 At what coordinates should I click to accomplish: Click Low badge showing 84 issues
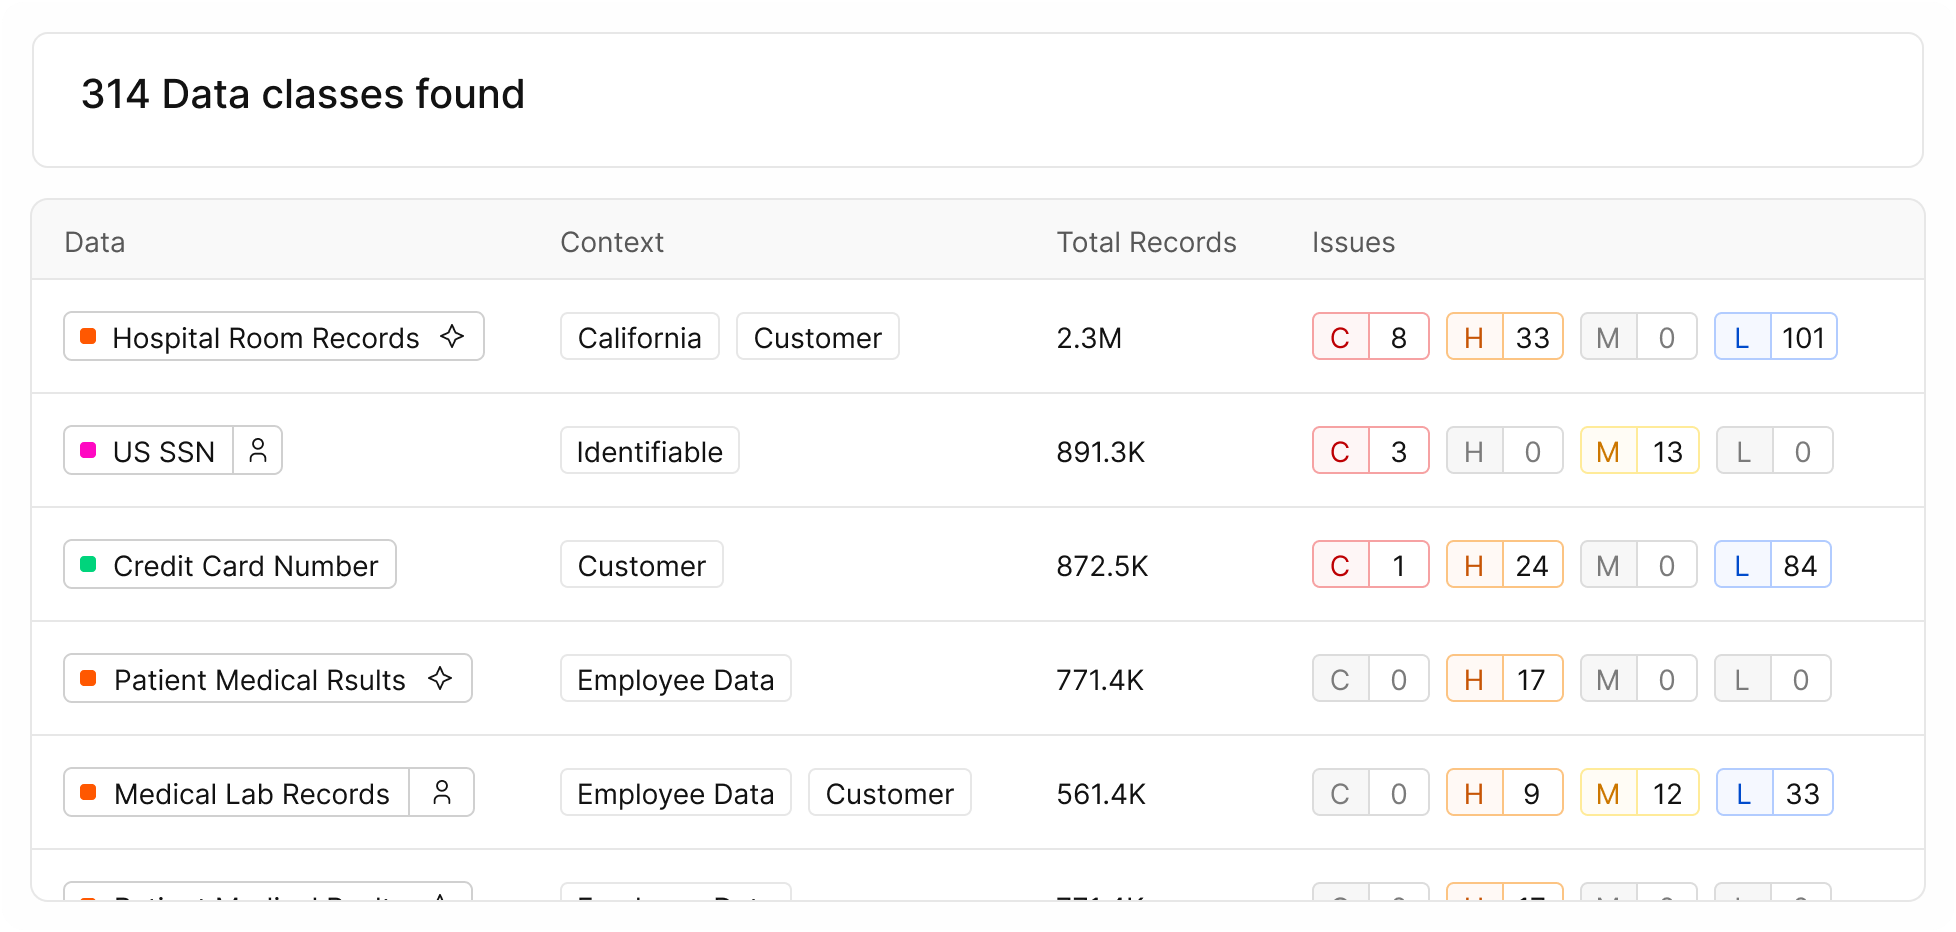point(1772,565)
